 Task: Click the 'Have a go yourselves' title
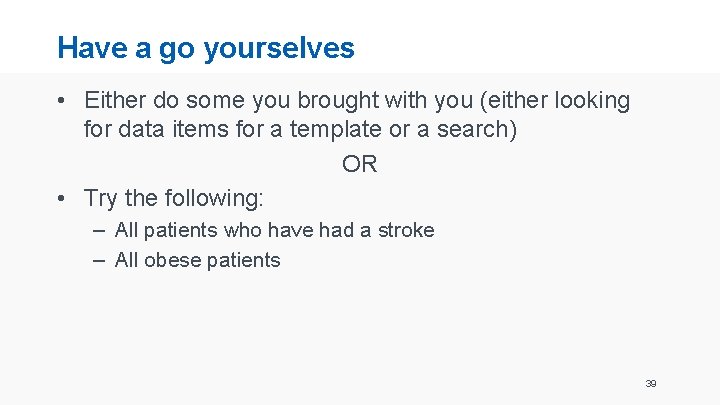coord(205,48)
